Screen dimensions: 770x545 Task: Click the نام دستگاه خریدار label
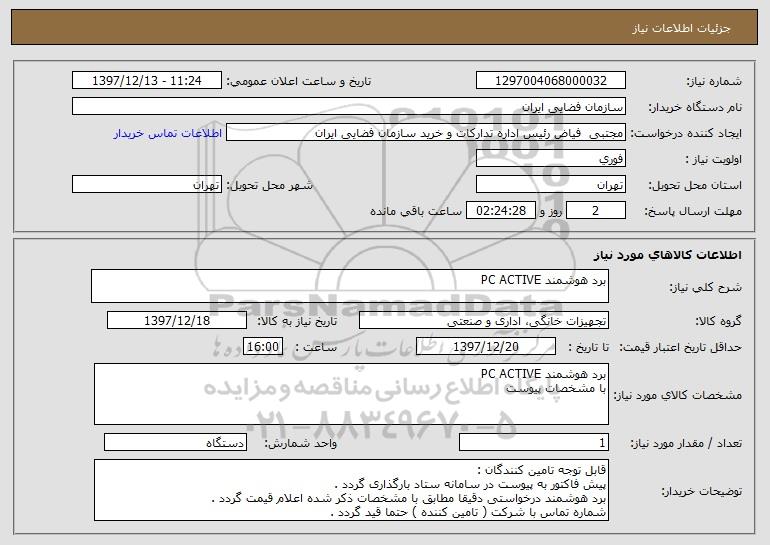click(695, 107)
